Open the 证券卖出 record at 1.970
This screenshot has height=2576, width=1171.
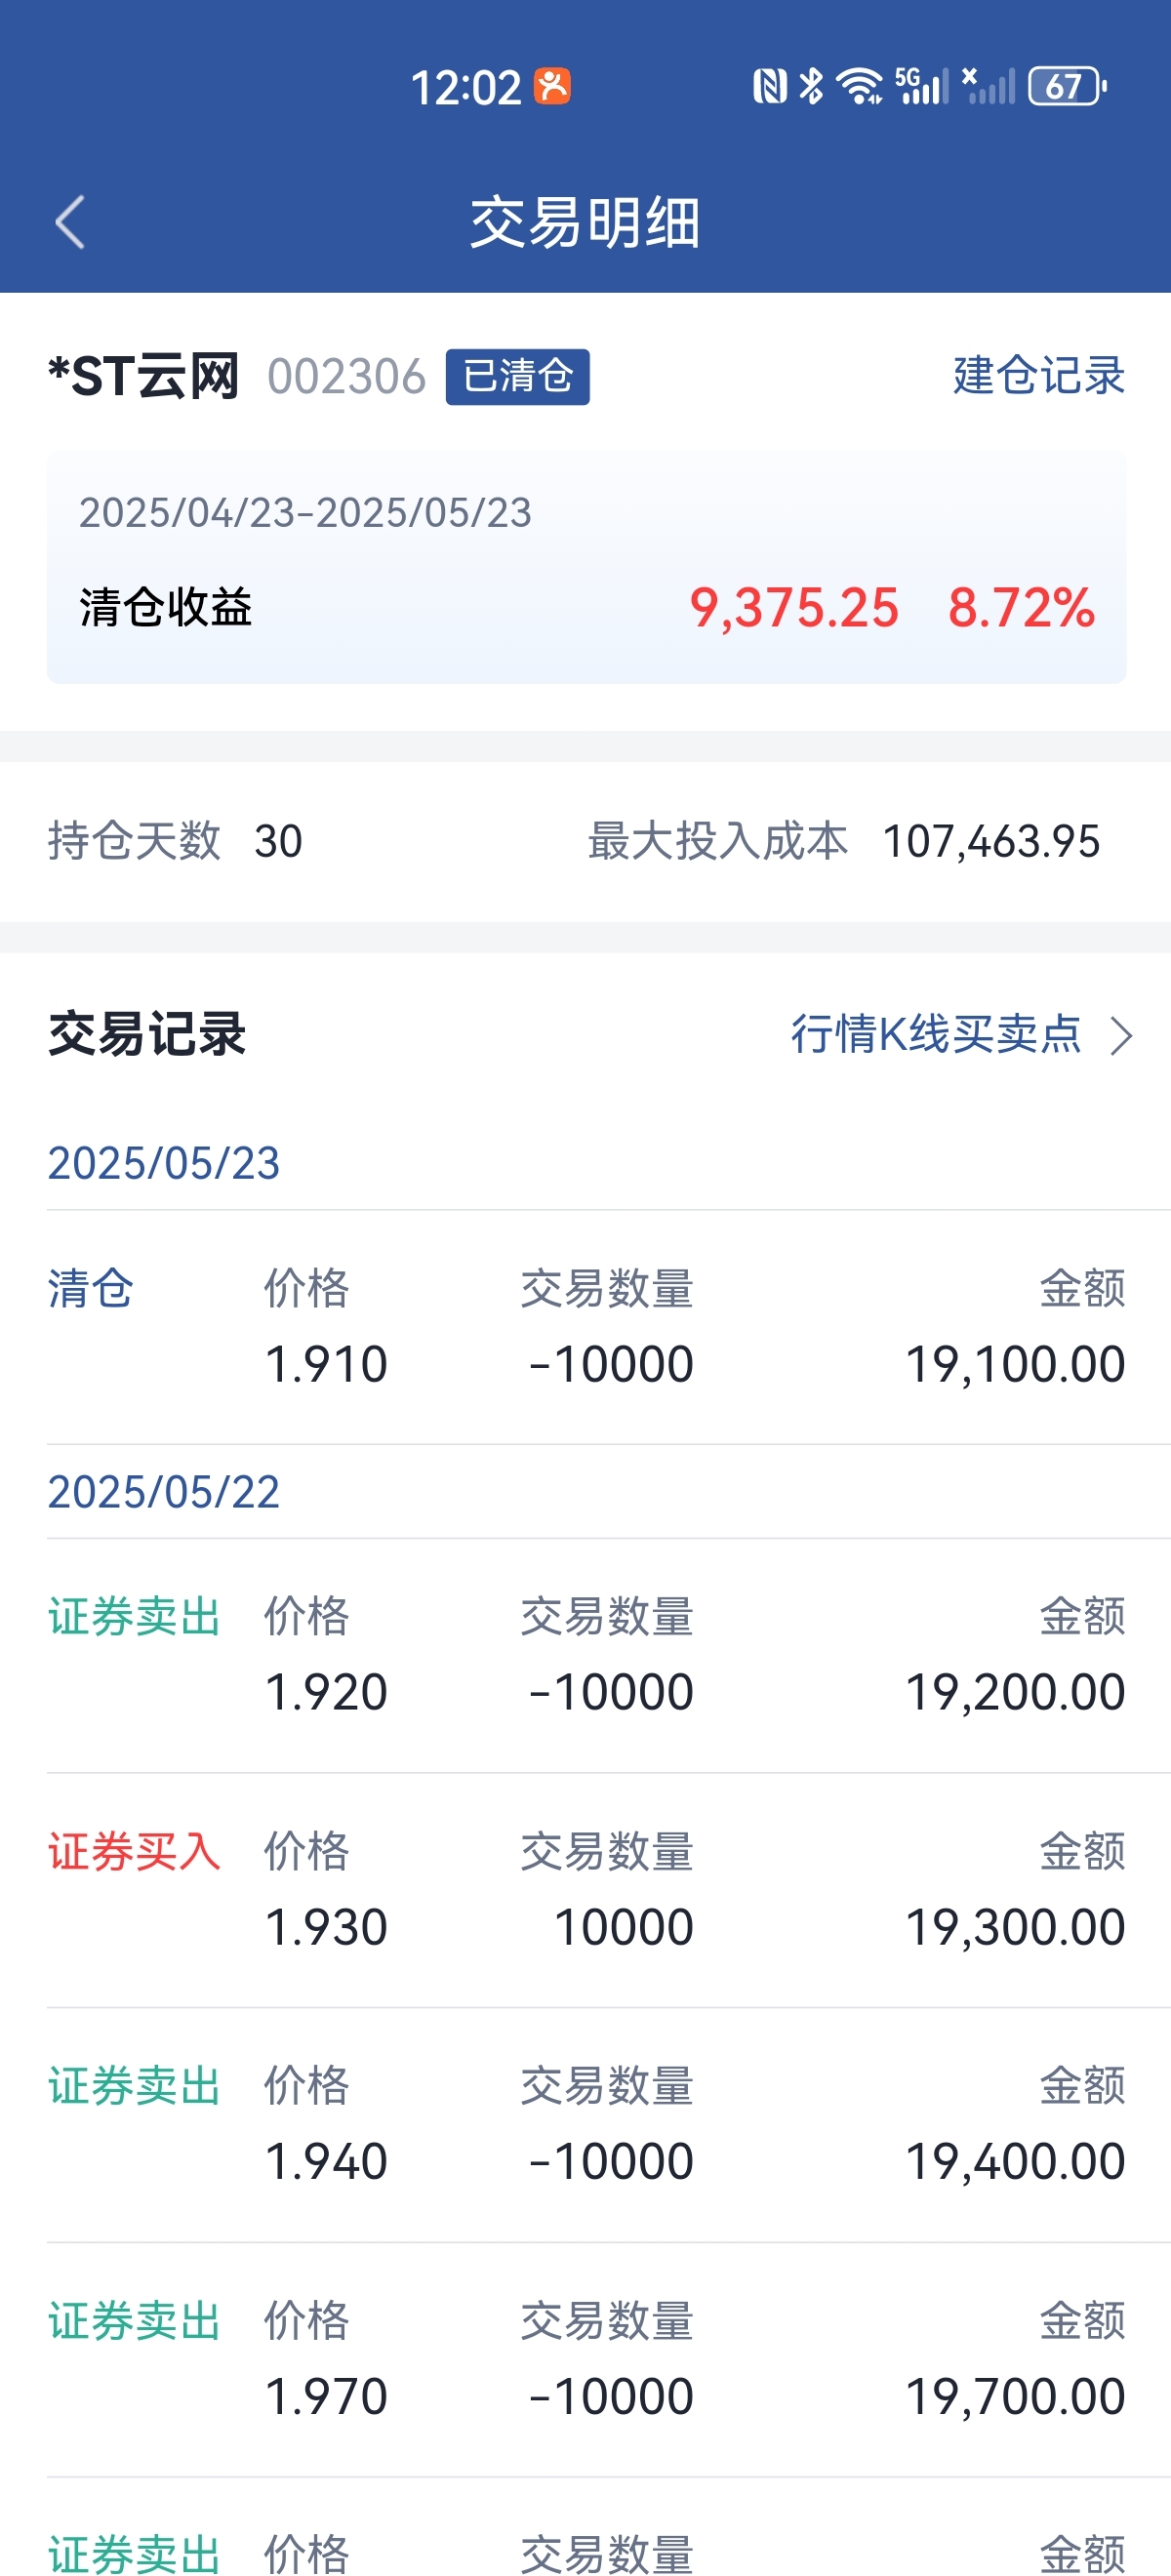pyautogui.click(x=586, y=2360)
